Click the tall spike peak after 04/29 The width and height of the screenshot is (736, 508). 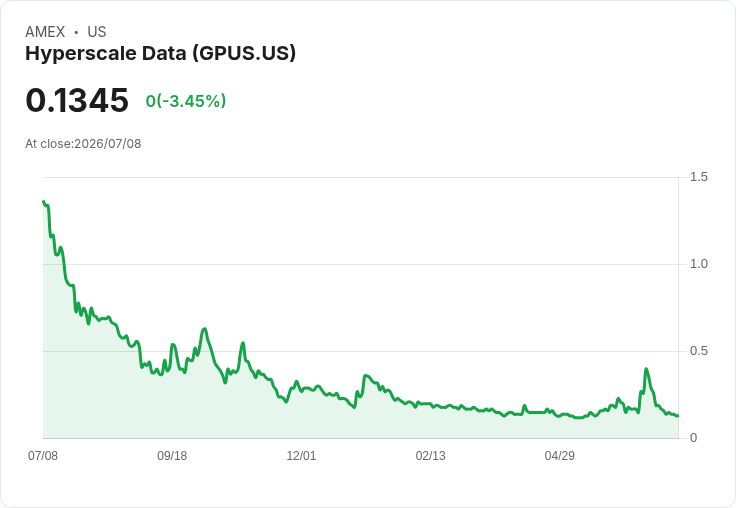click(646, 369)
